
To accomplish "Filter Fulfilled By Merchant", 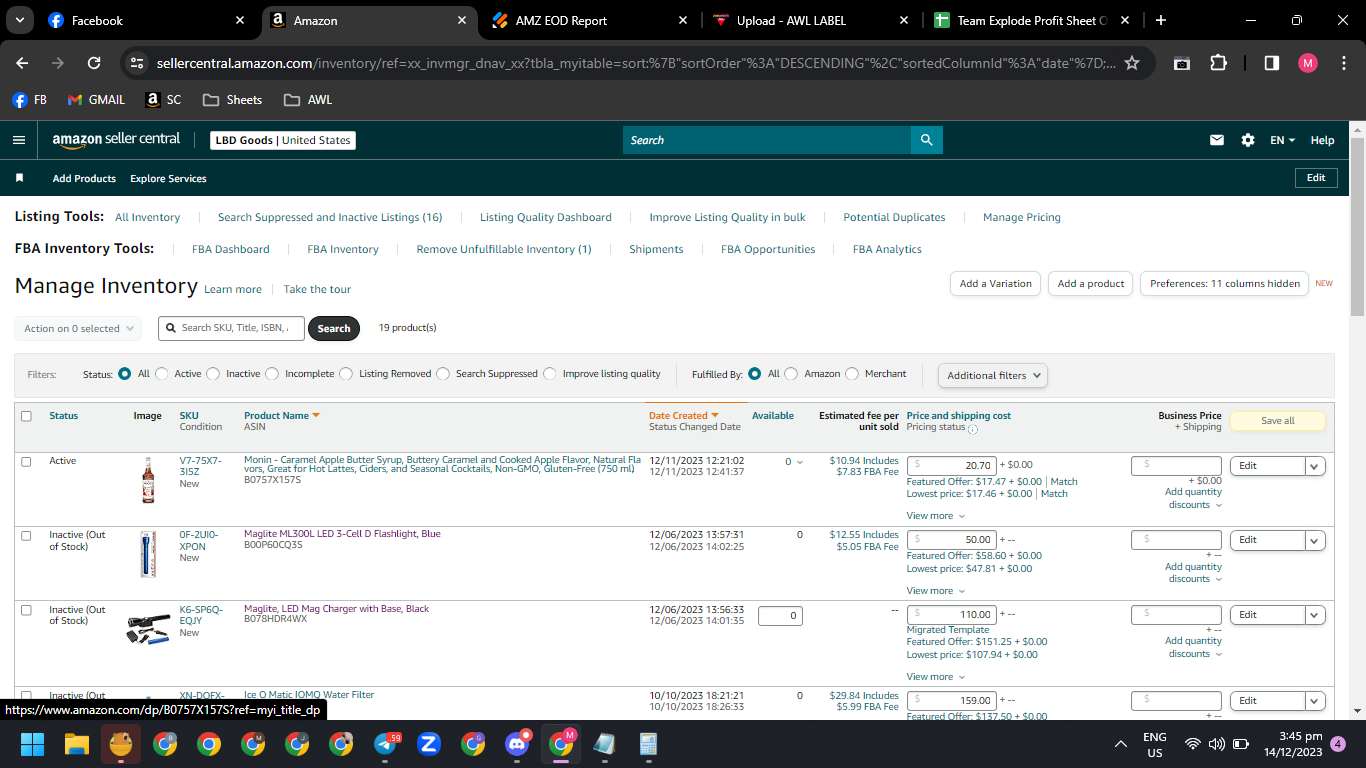I will click(852, 374).
